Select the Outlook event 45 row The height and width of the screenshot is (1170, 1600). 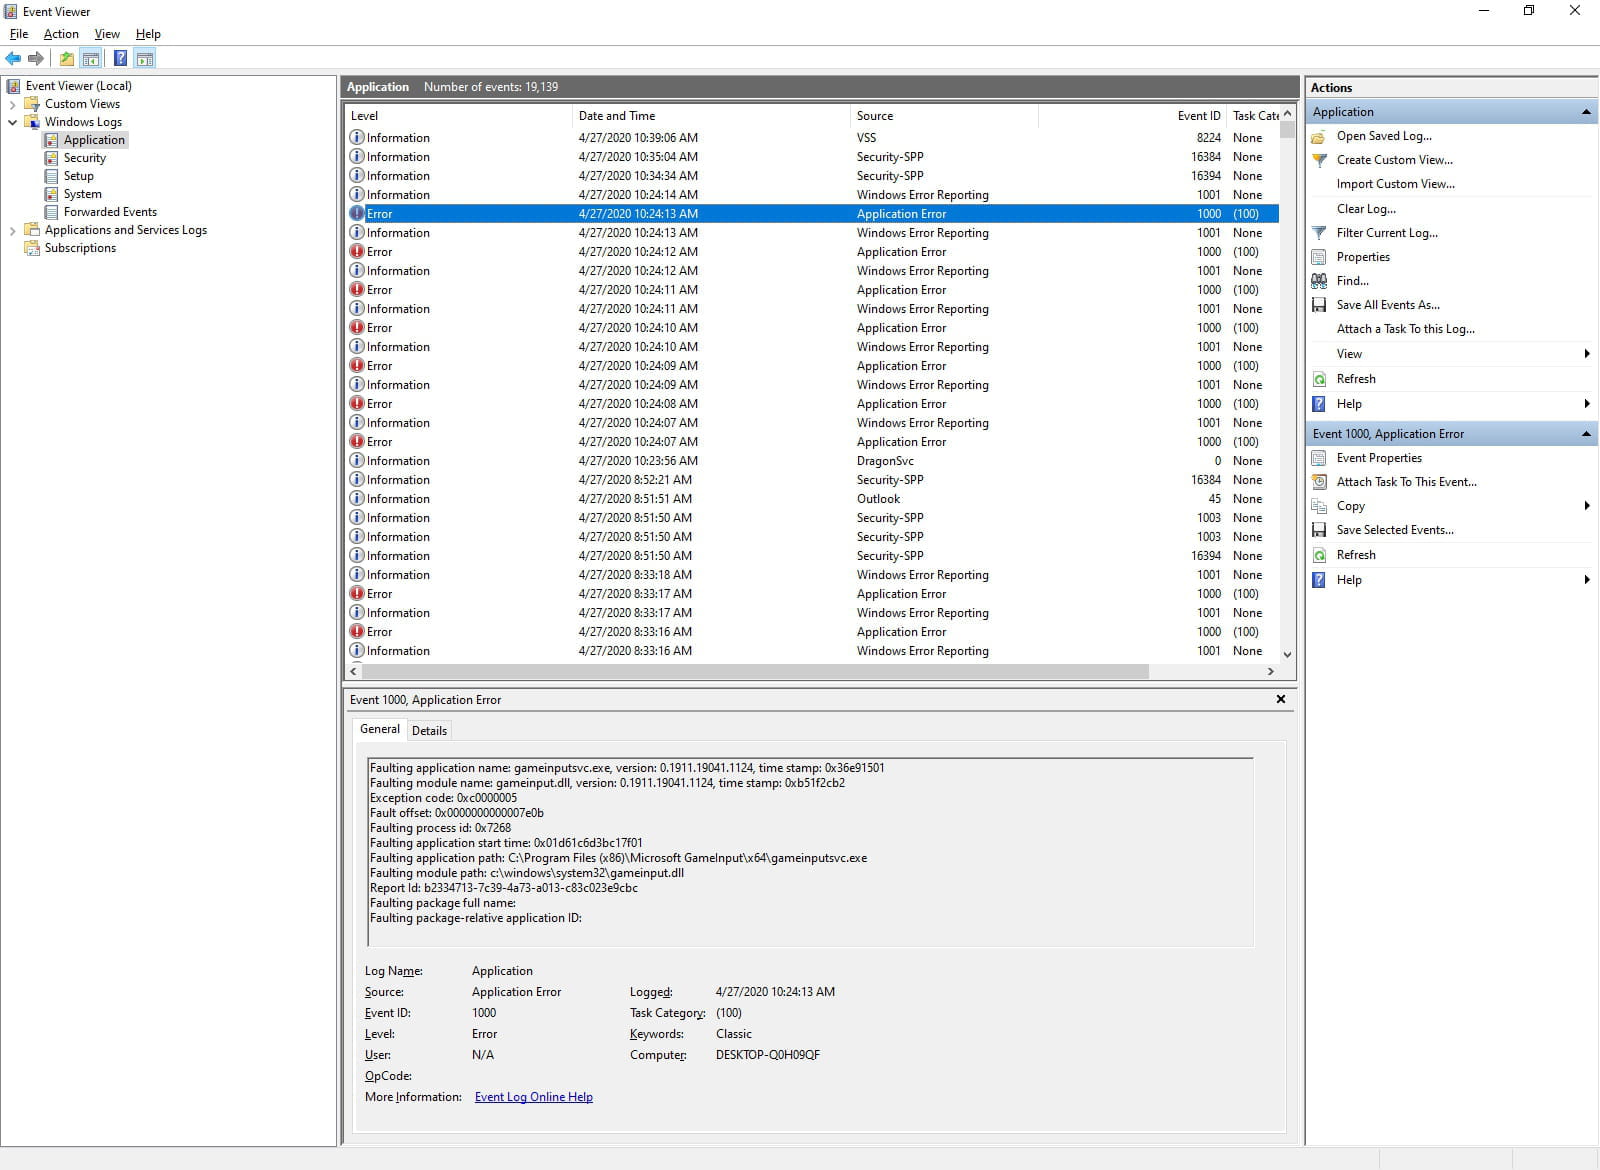pyautogui.click(x=812, y=499)
